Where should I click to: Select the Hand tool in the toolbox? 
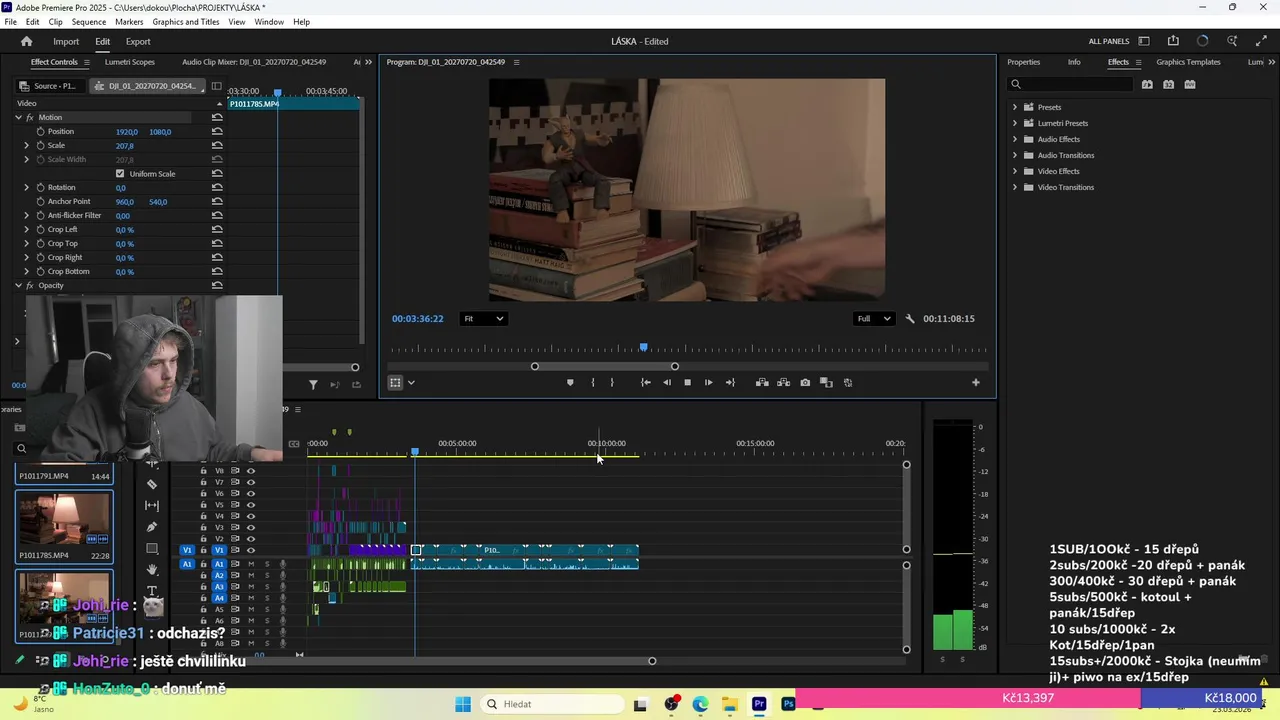(x=152, y=569)
